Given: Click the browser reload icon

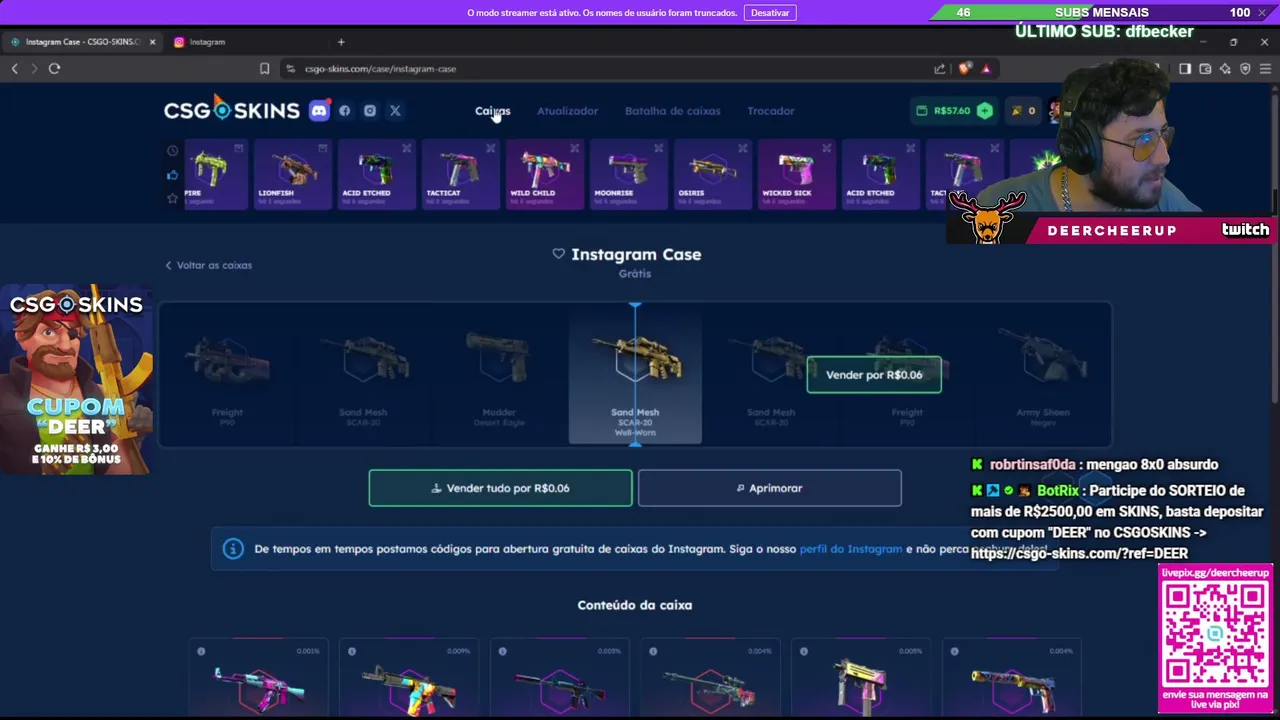Looking at the screenshot, I should coord(54,69).
